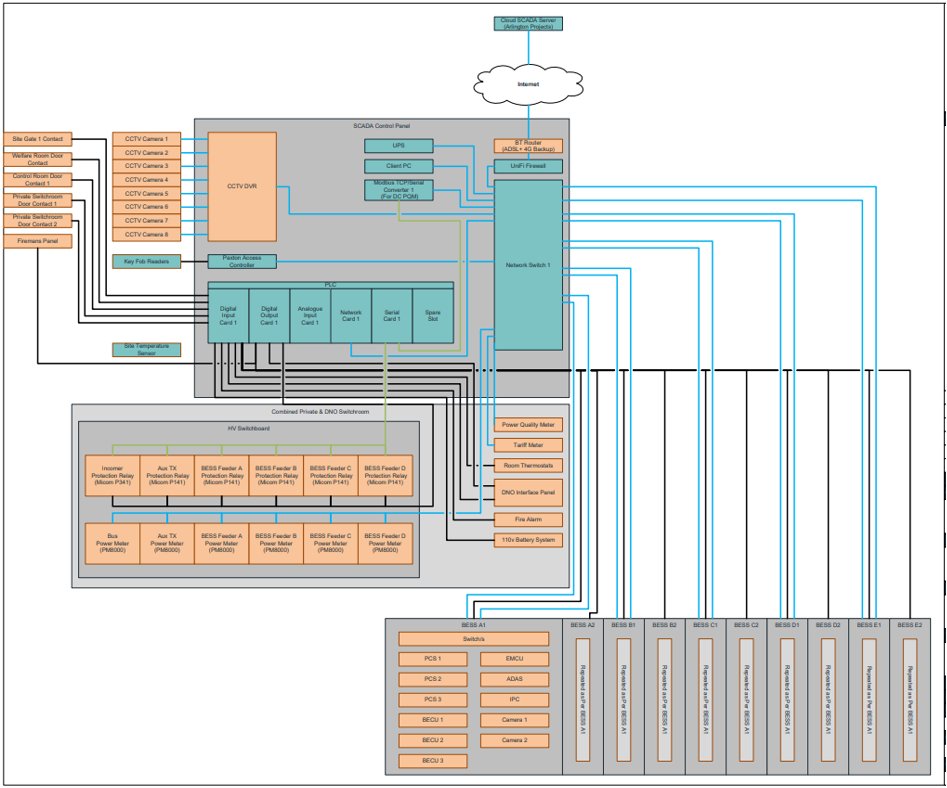947x788 pixels.
Task: Click the DNO Interface Panel box
Action: click(527, 492)
